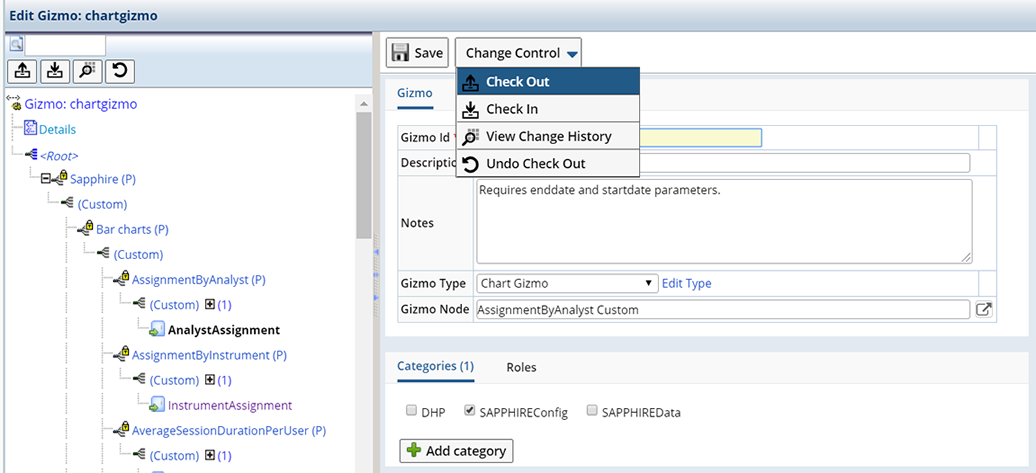Click the check-in icon in the left panel toolbar
The width and height of the screenshot is (1036, 473).
pos(55,71)
